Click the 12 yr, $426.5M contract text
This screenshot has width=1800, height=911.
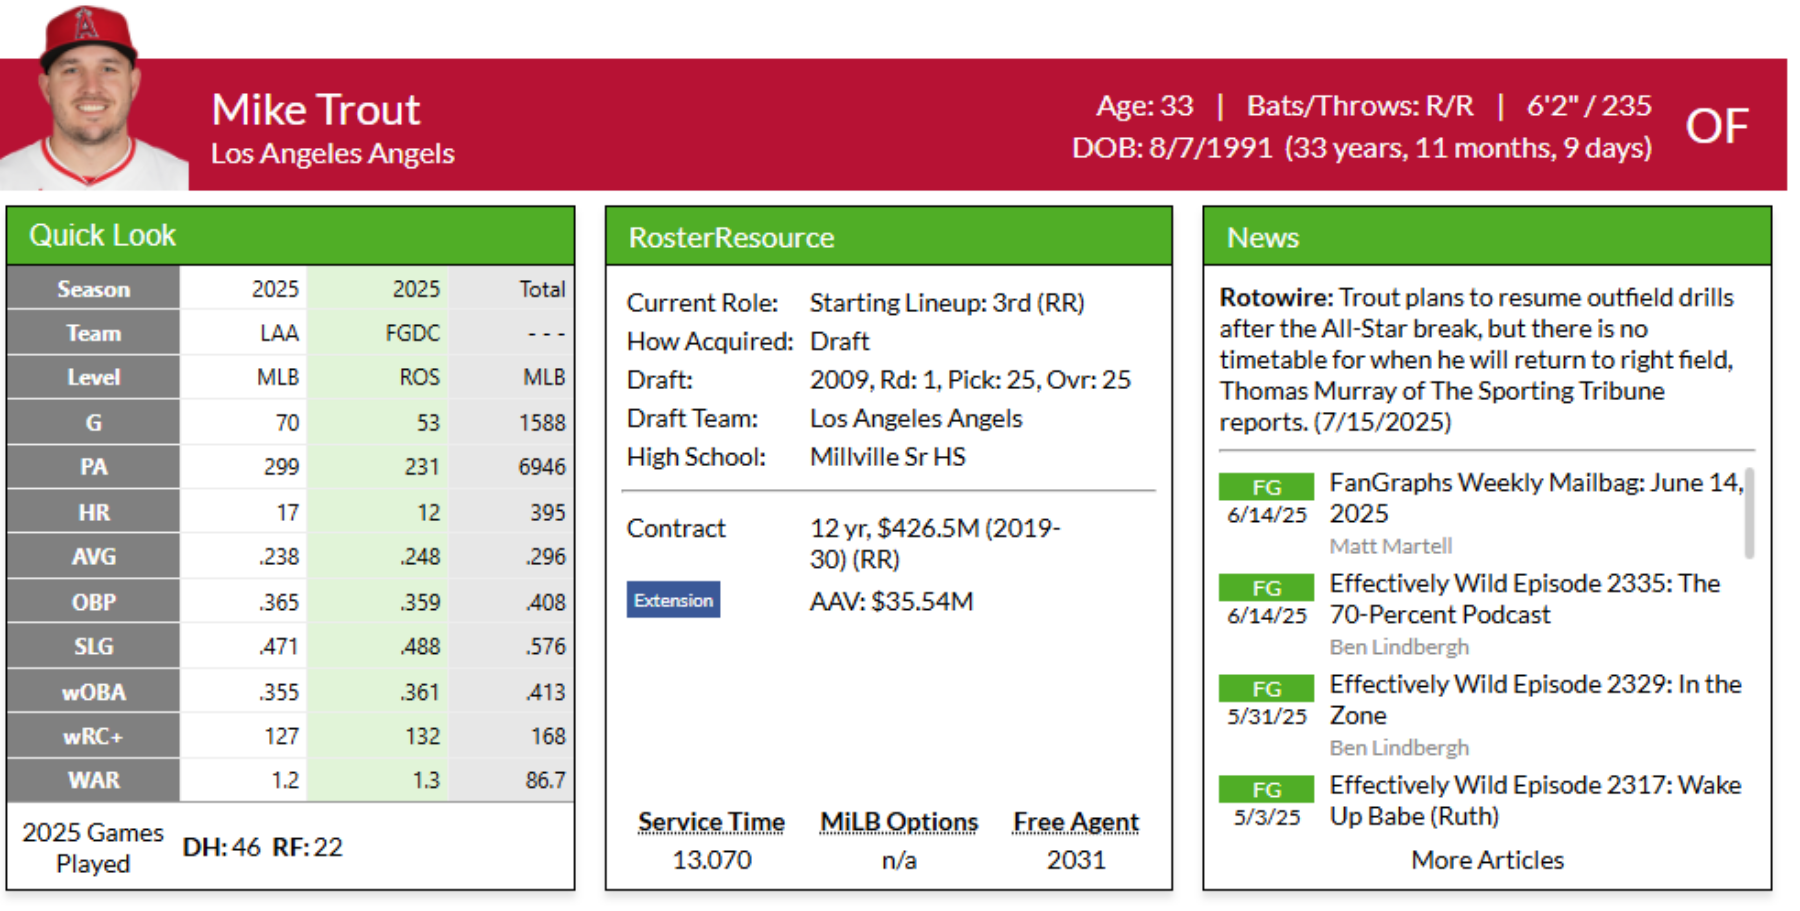934,543
